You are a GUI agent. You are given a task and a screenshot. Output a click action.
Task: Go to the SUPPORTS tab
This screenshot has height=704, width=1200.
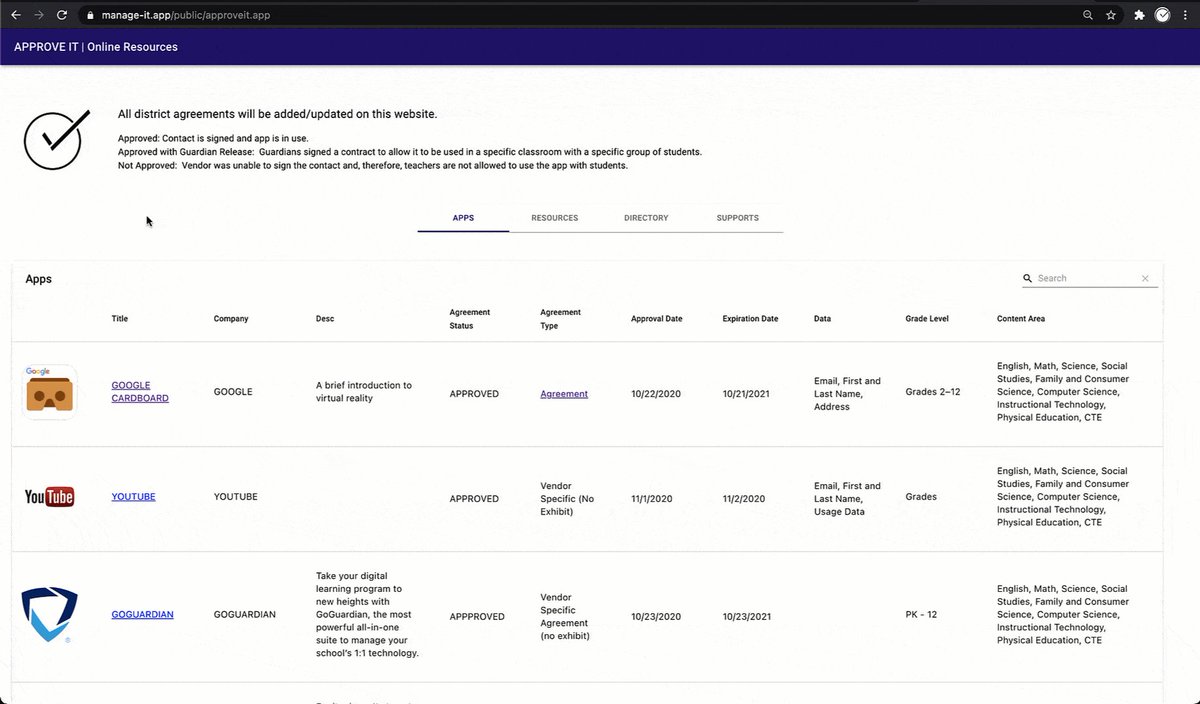[x=738, y=218]
